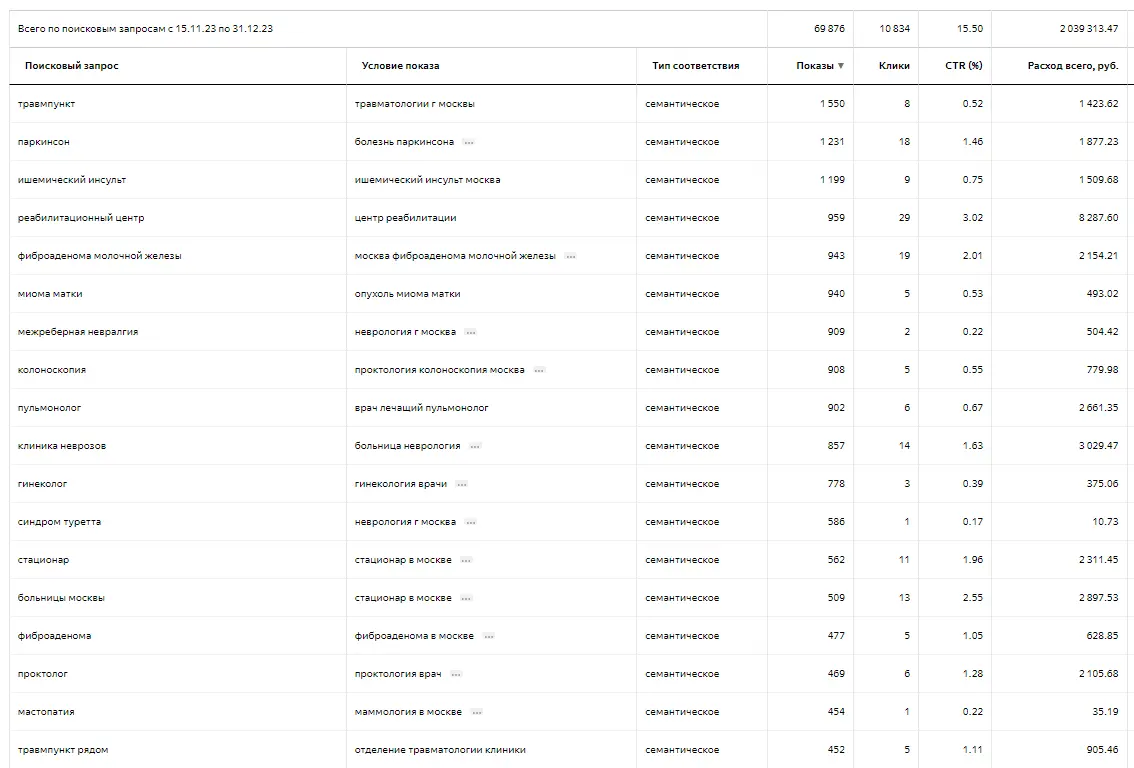
Task: Click 'Тип соответствия' column header
Action: click(695, 66)
